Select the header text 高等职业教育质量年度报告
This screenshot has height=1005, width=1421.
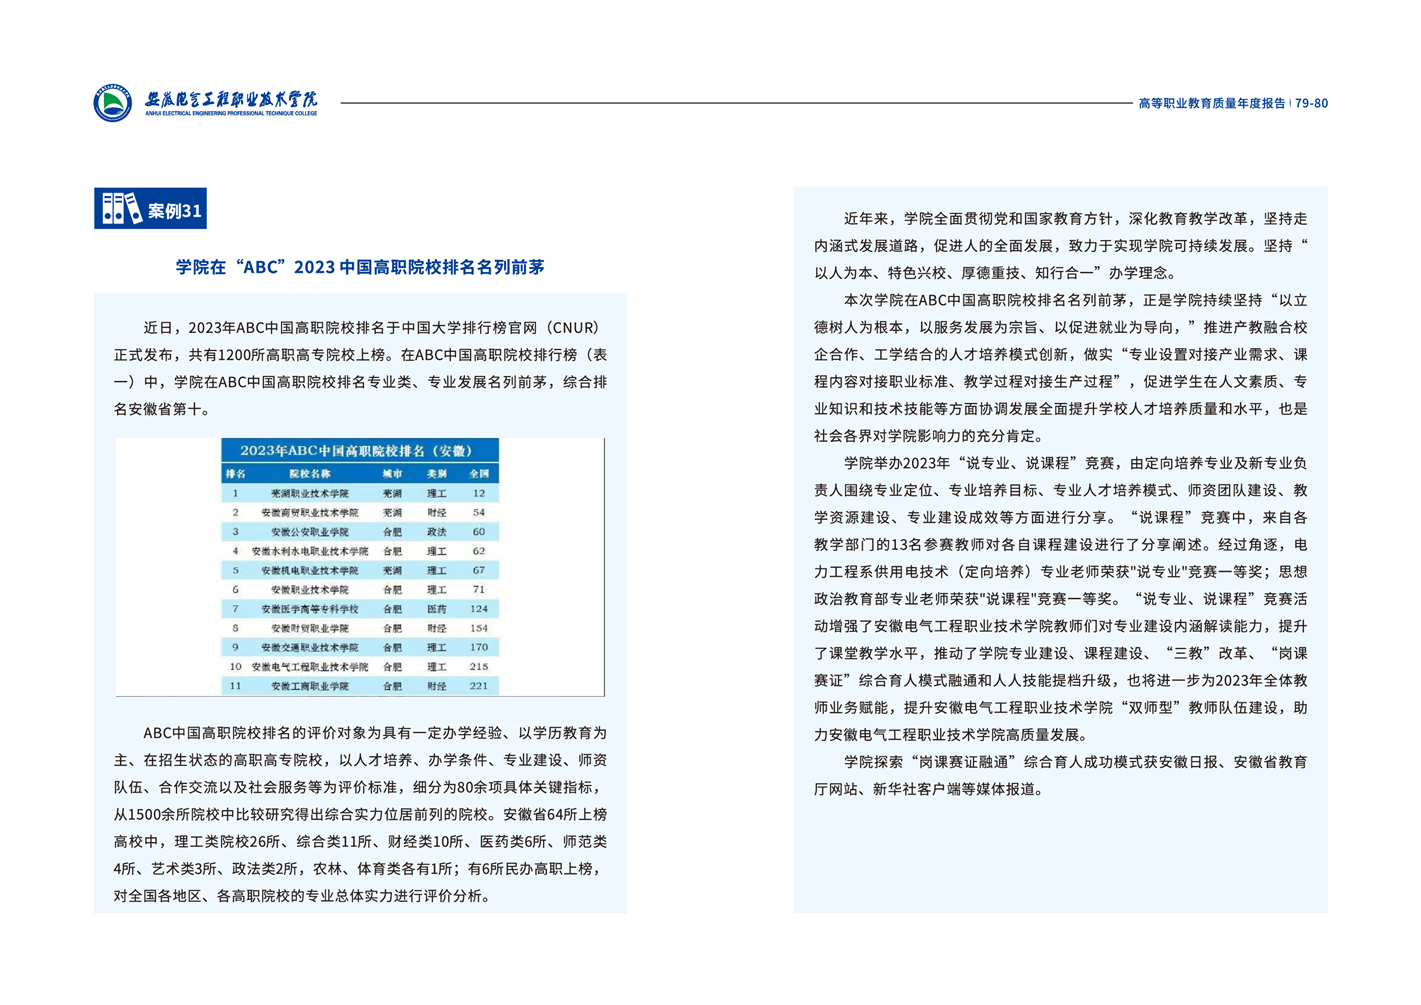click(x=1211, y=103)
